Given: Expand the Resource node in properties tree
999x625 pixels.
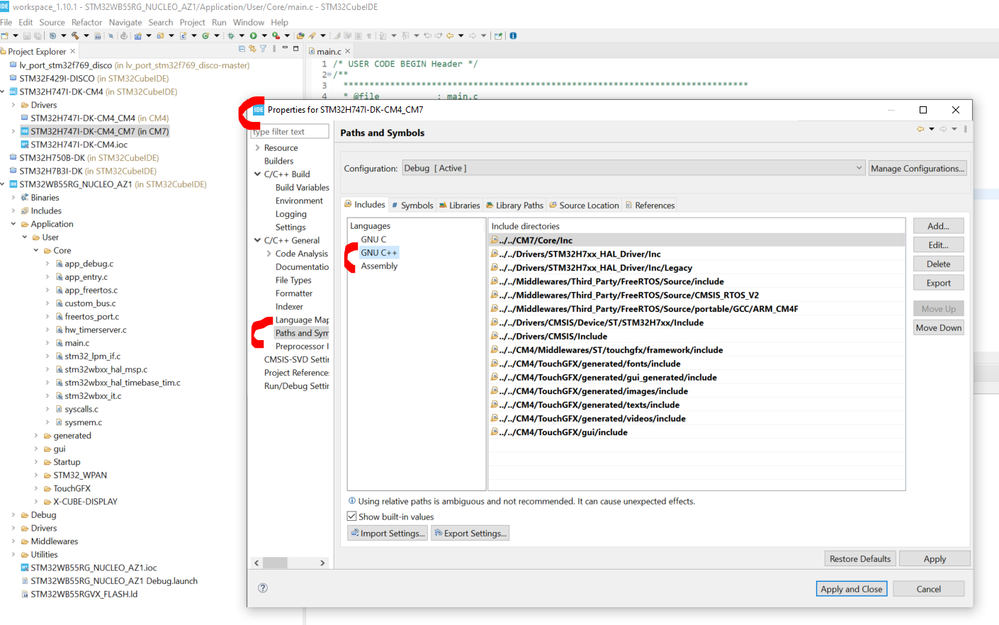Looking at the screenshot, I should click(257, 148).
